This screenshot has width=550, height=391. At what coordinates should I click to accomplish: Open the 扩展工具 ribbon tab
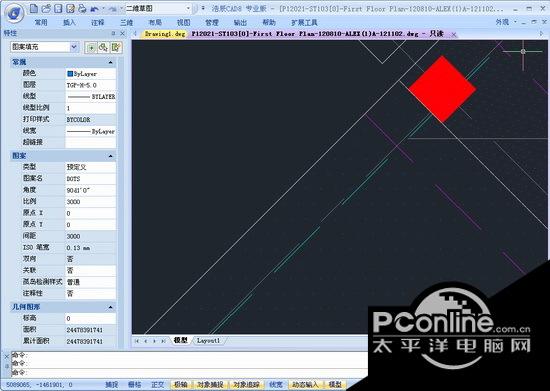click(304, 22)
